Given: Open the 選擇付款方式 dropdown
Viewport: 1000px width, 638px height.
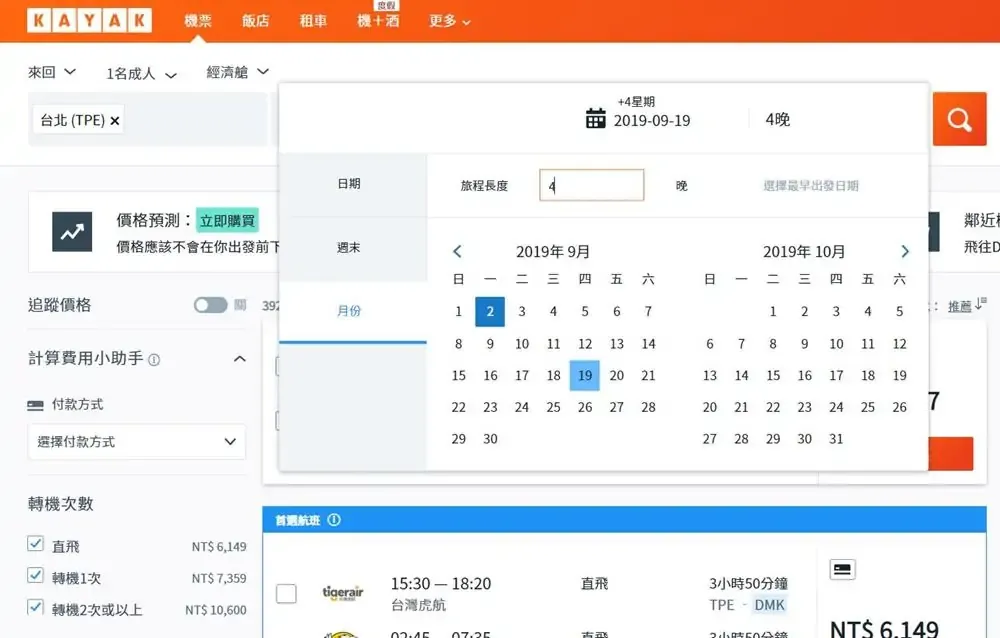Looking at the screenshot, I should (x=136, y=441).
